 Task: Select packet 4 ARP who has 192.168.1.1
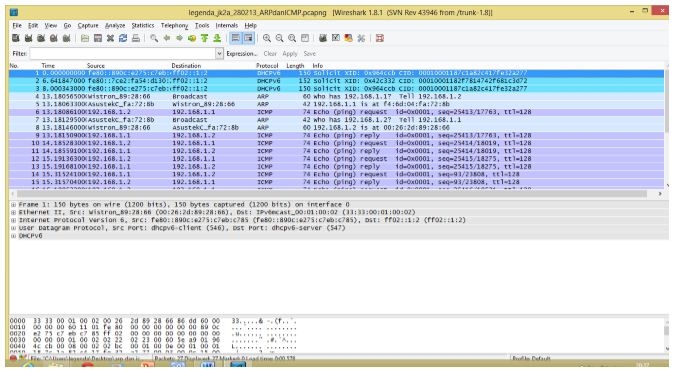click(x=336, y=97)
